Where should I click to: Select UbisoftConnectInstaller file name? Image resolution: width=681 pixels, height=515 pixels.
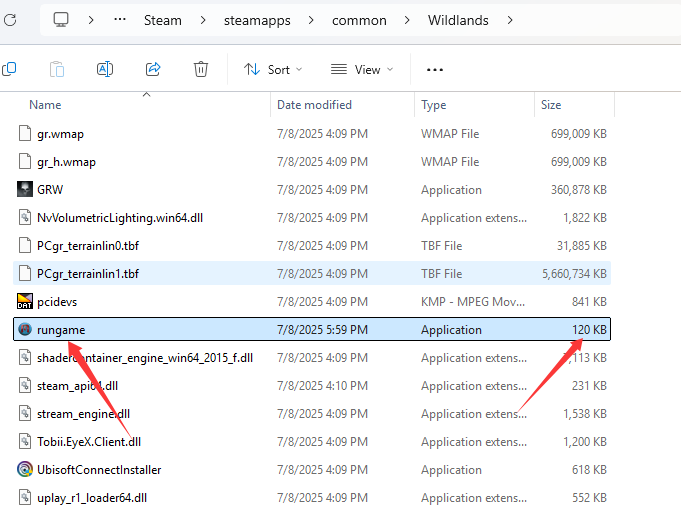99,470
